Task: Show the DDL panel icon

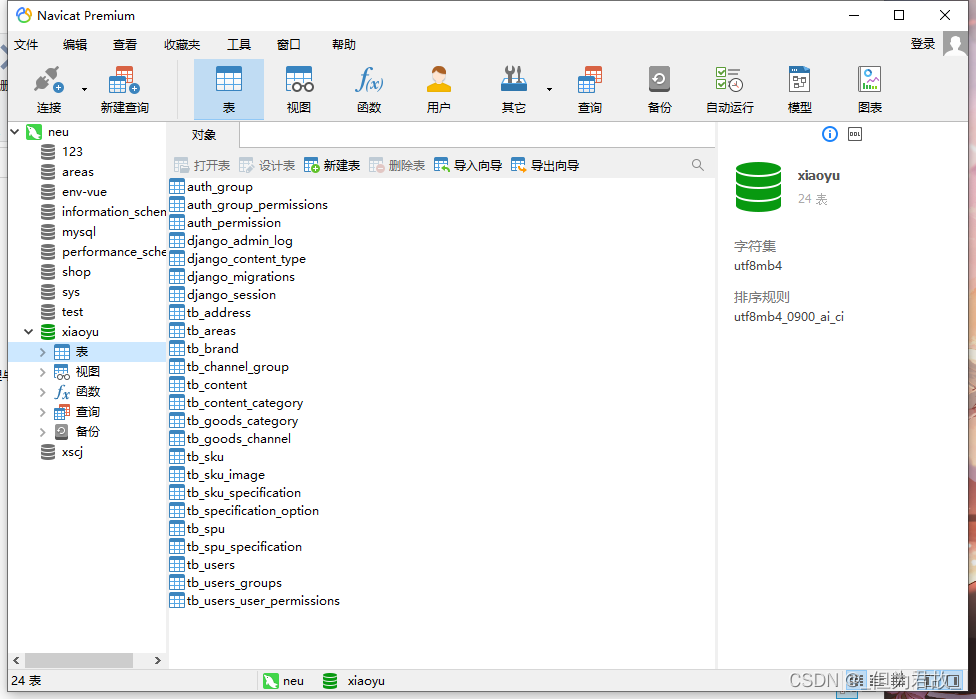Action: tap(855, 134)
